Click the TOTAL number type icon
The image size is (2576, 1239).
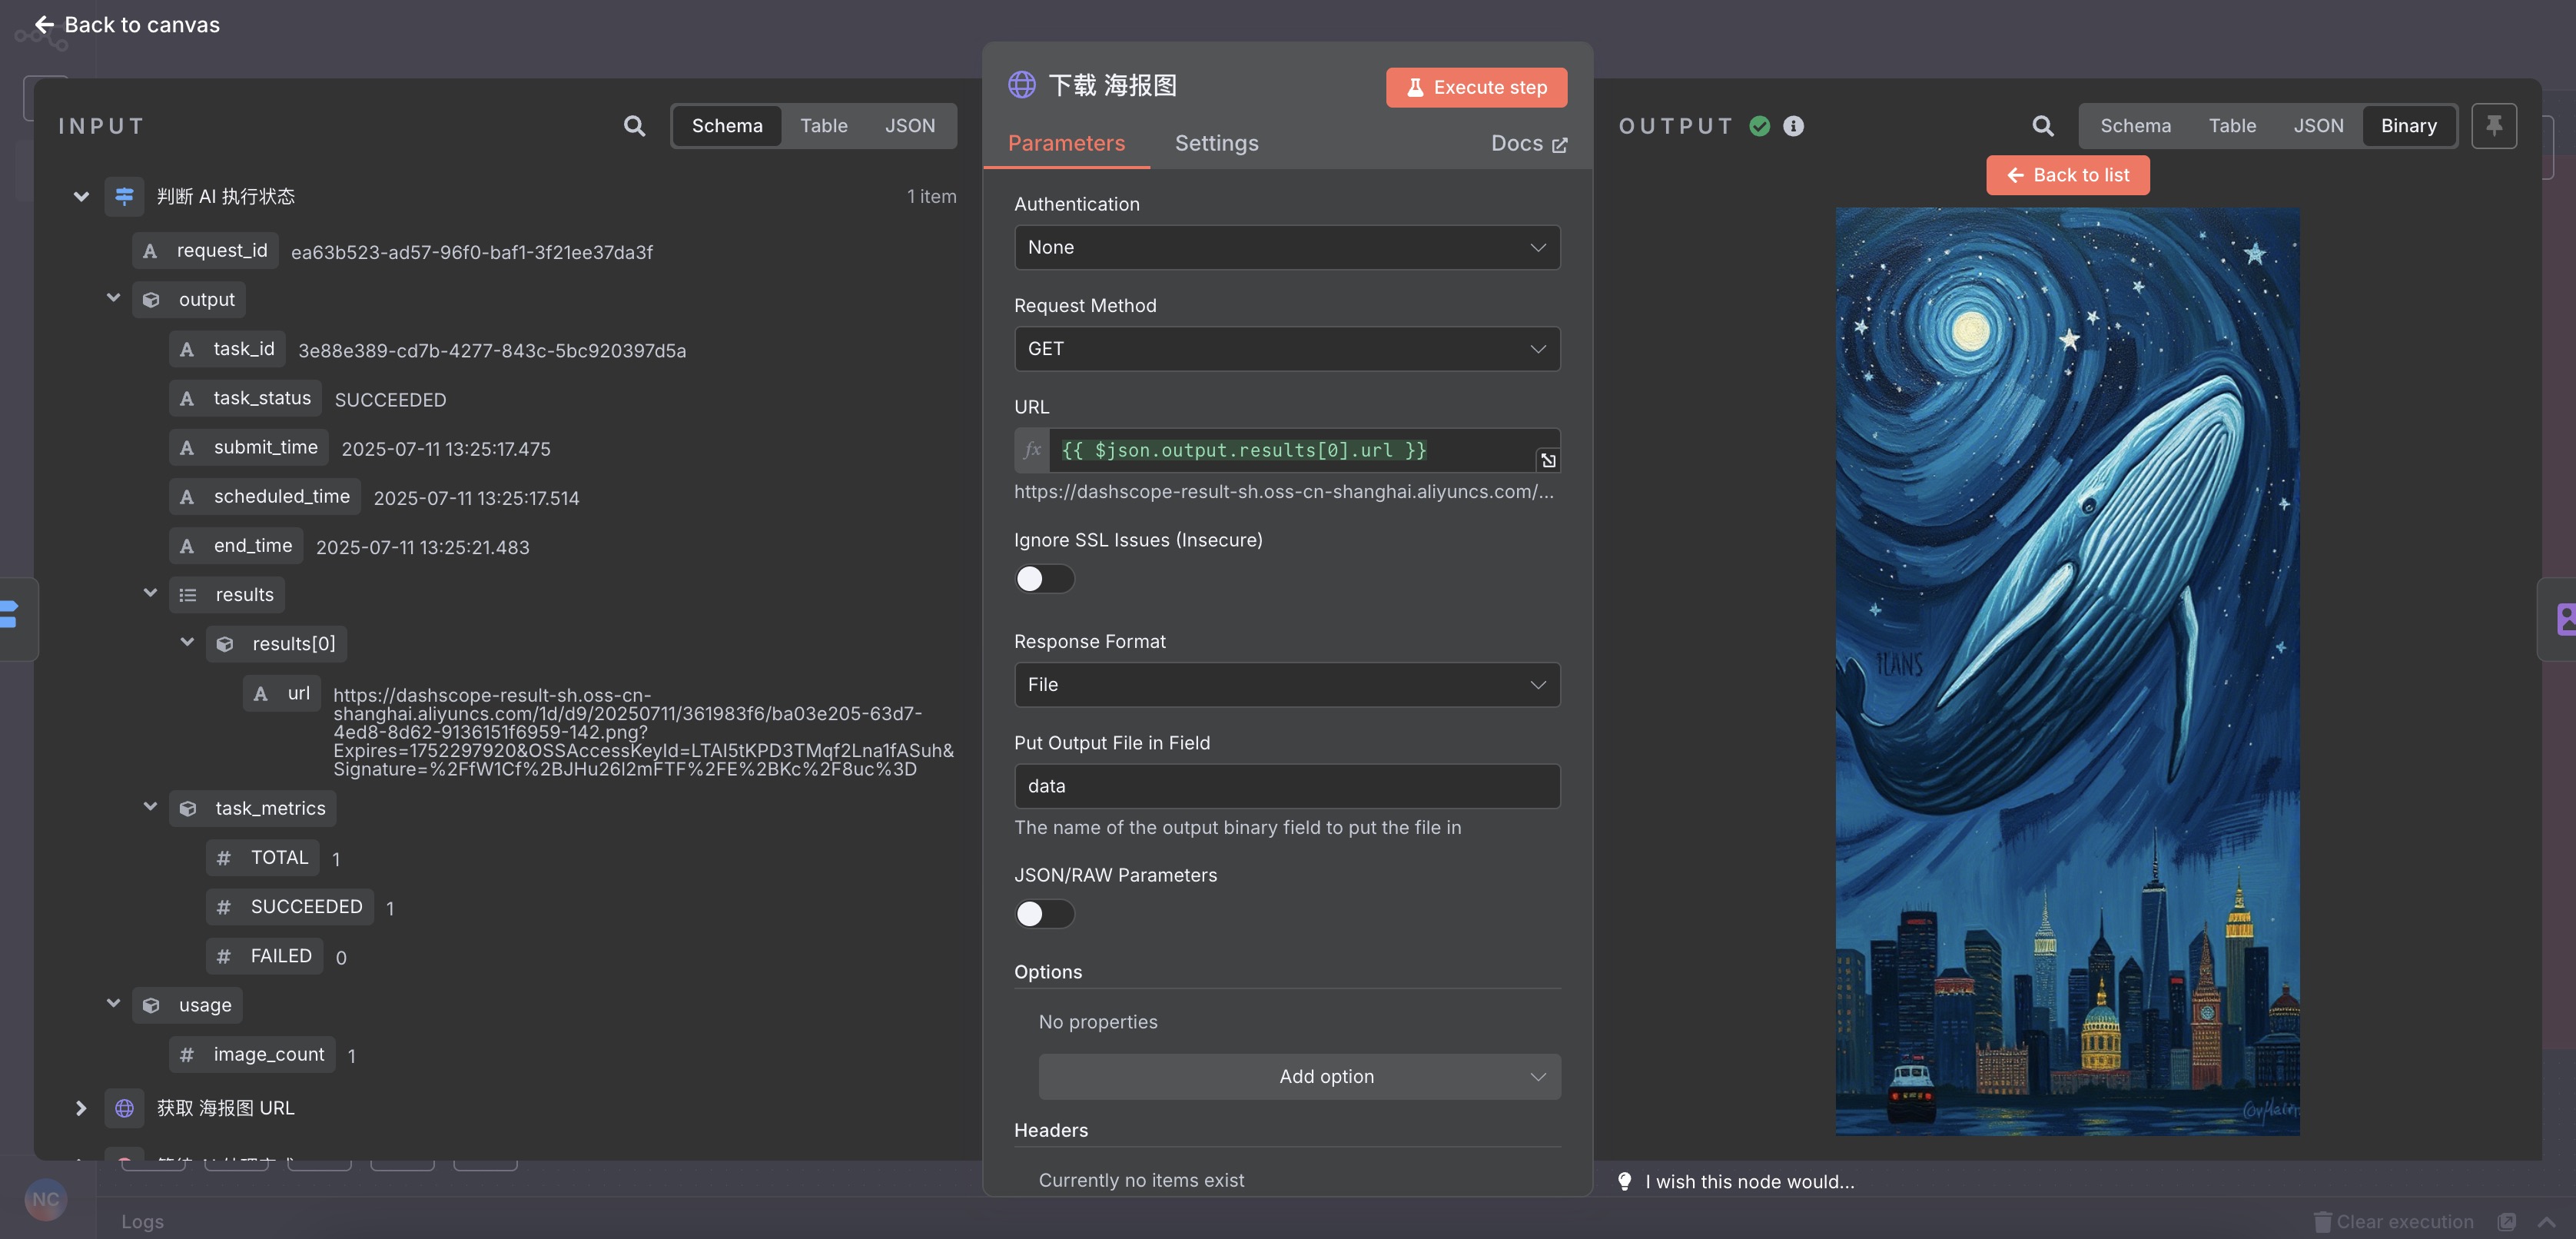(224, 858)
